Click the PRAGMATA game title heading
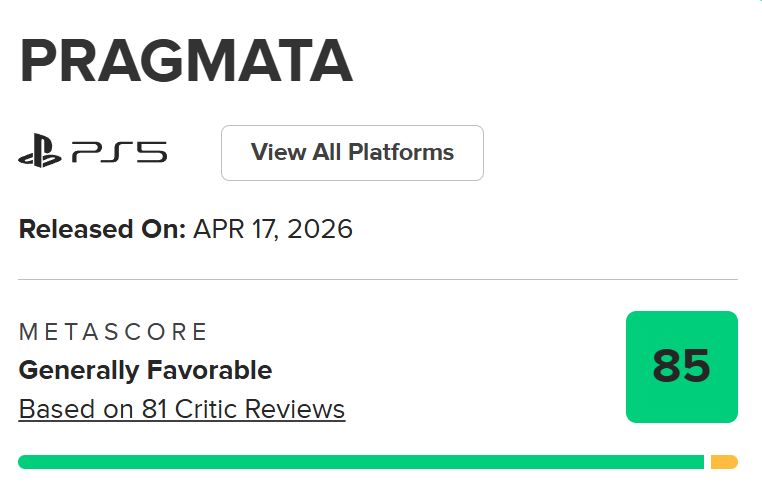 [x=186, y=62]
